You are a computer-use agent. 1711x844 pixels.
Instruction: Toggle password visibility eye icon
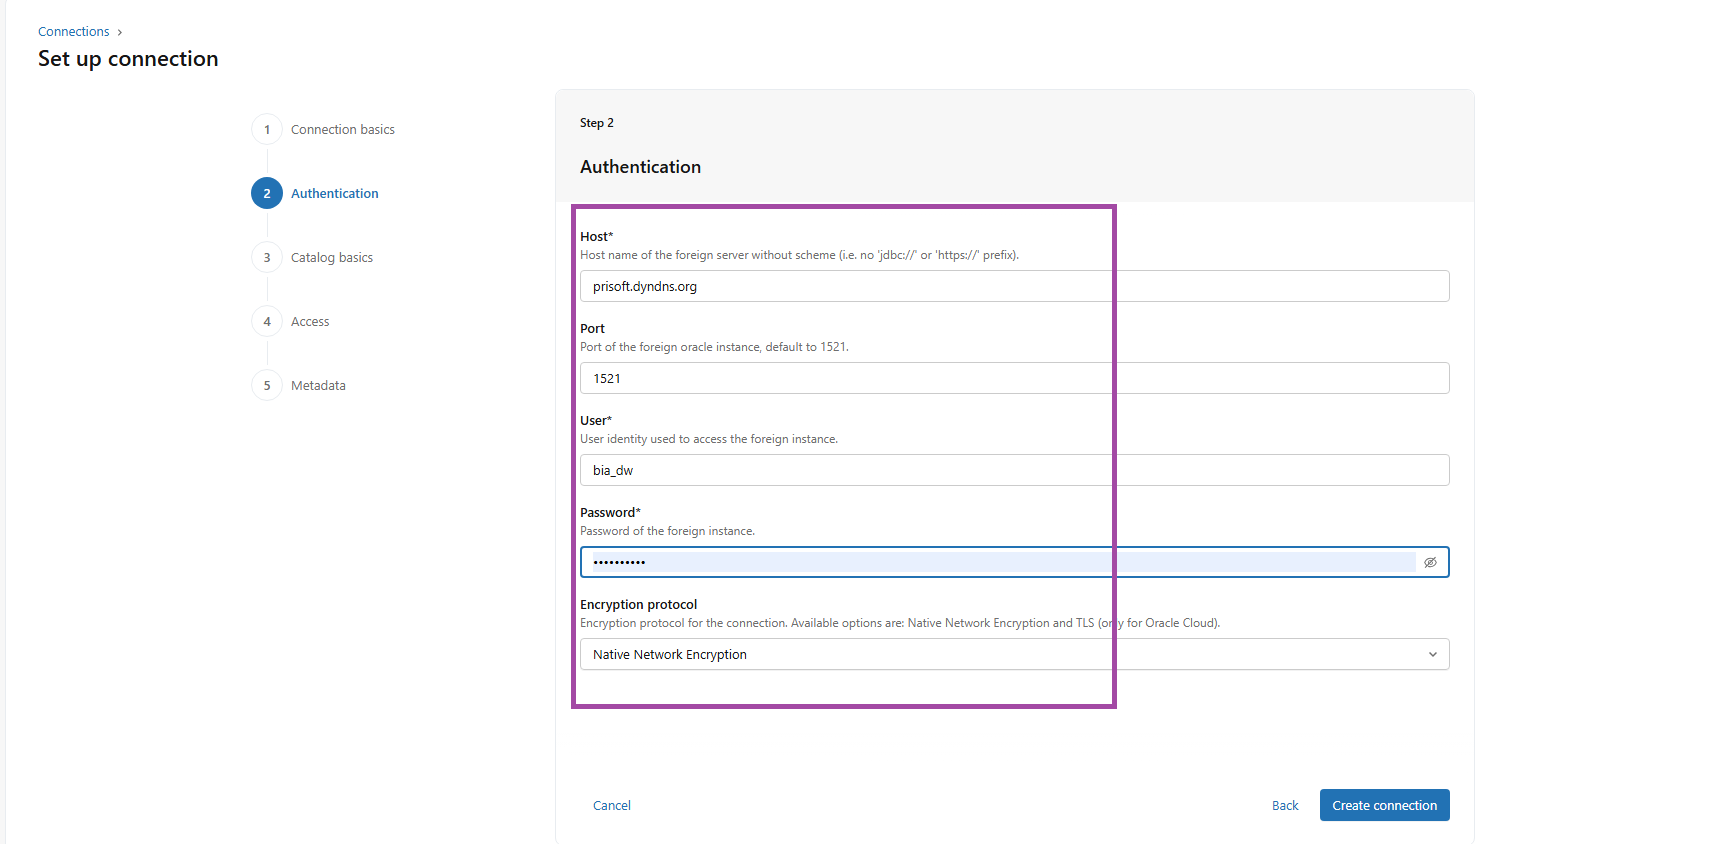pyautogui.click(x=1430, y=562)
